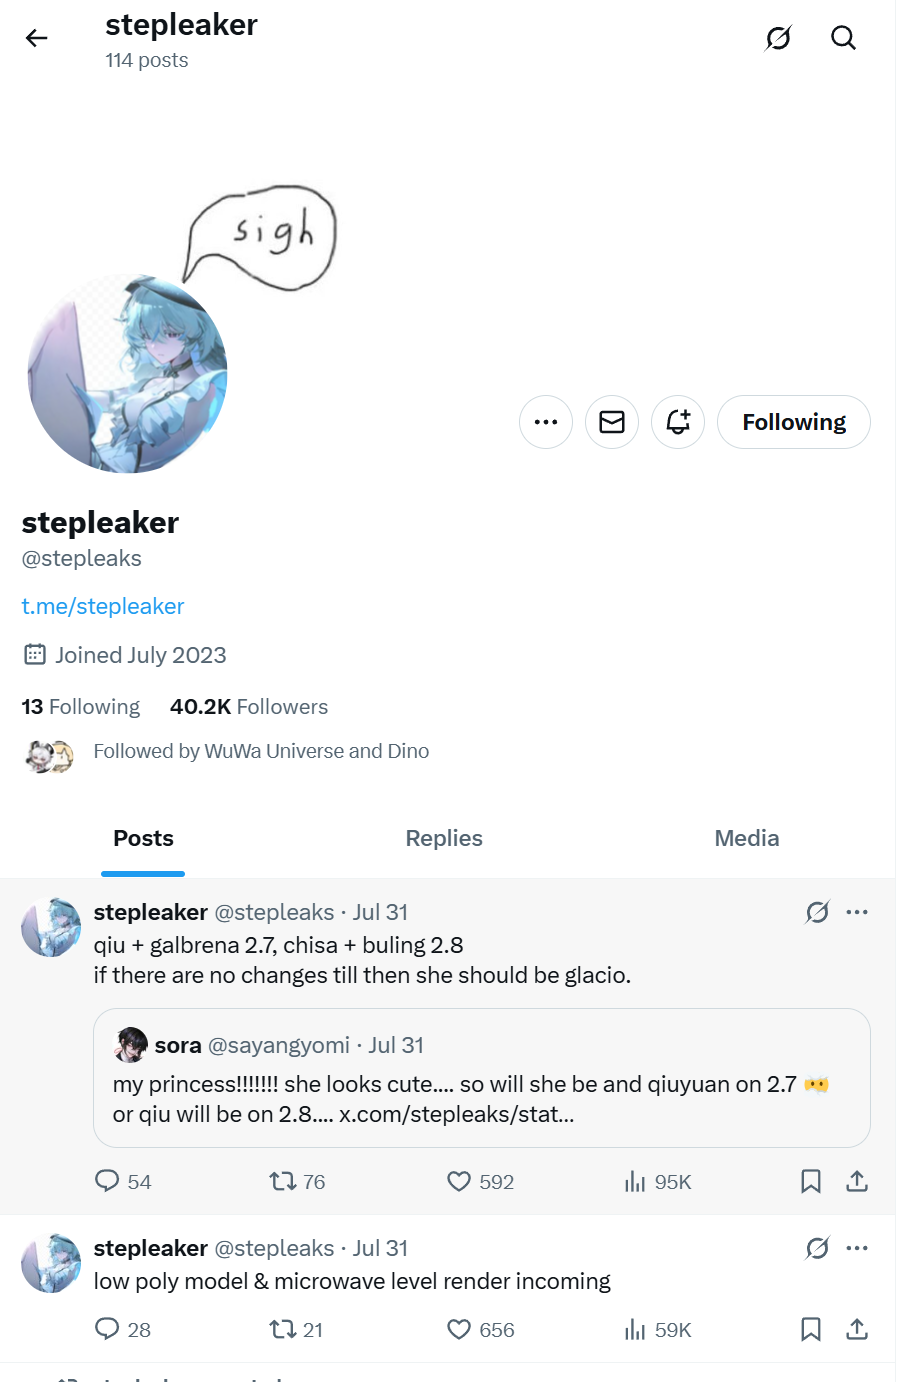Open the t.me/stepleaker link

click(x=103, y=606)
